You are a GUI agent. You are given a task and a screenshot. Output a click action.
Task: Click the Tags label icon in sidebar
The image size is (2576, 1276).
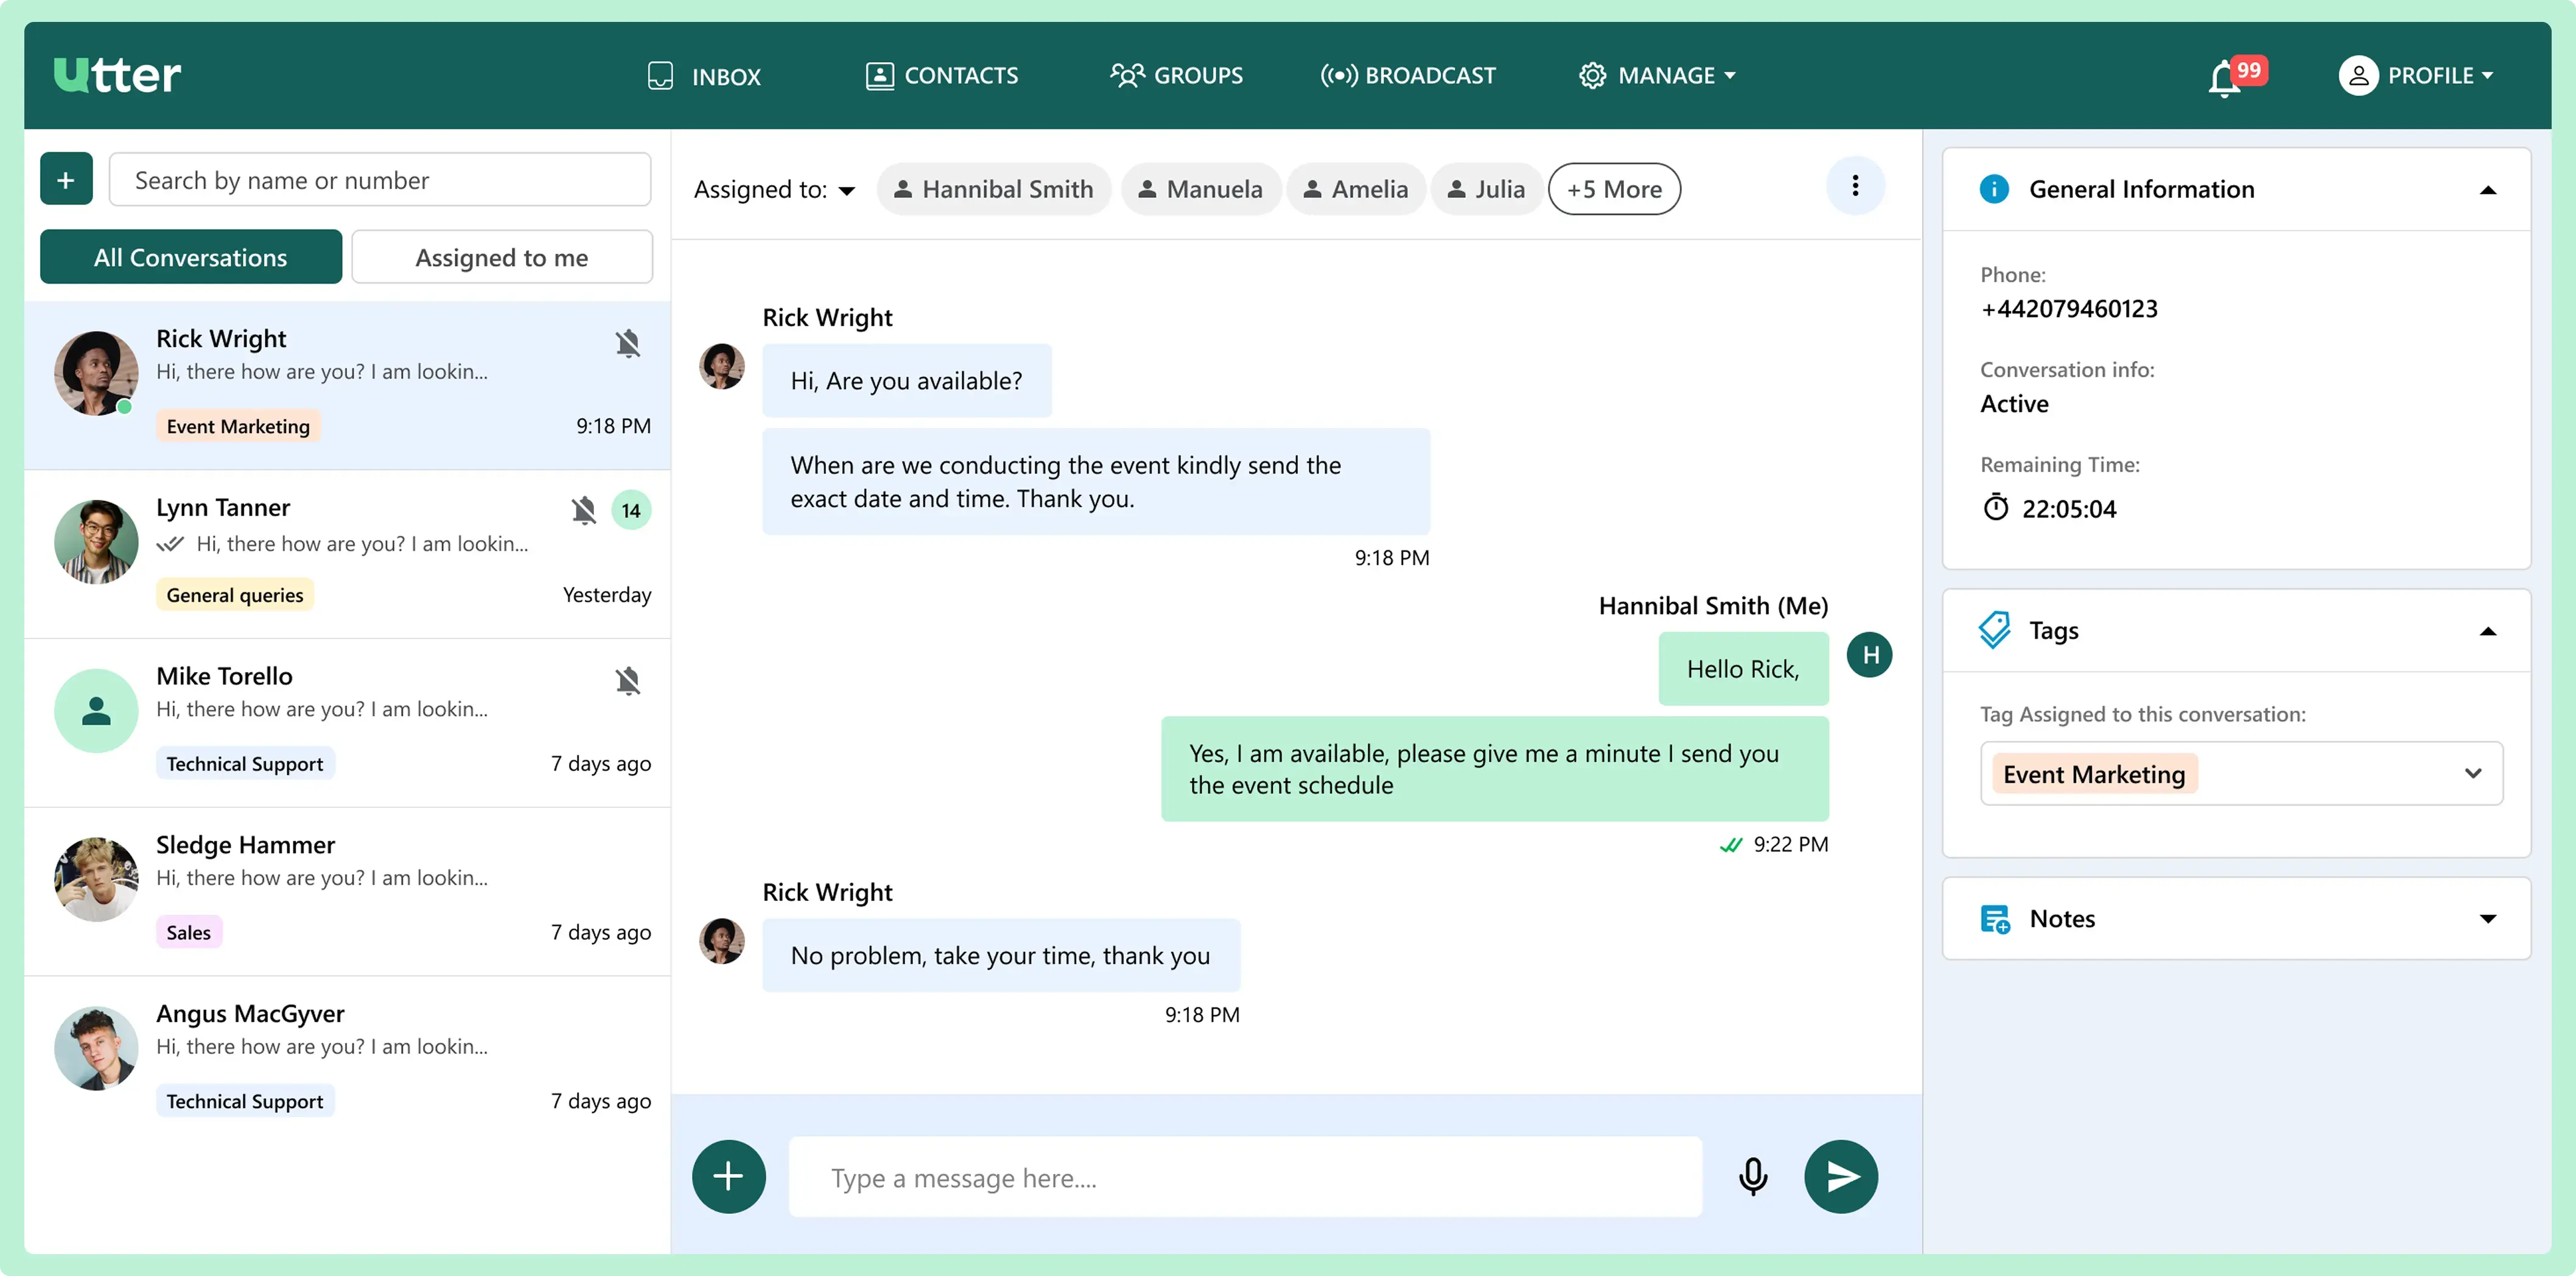point(1994,630)
